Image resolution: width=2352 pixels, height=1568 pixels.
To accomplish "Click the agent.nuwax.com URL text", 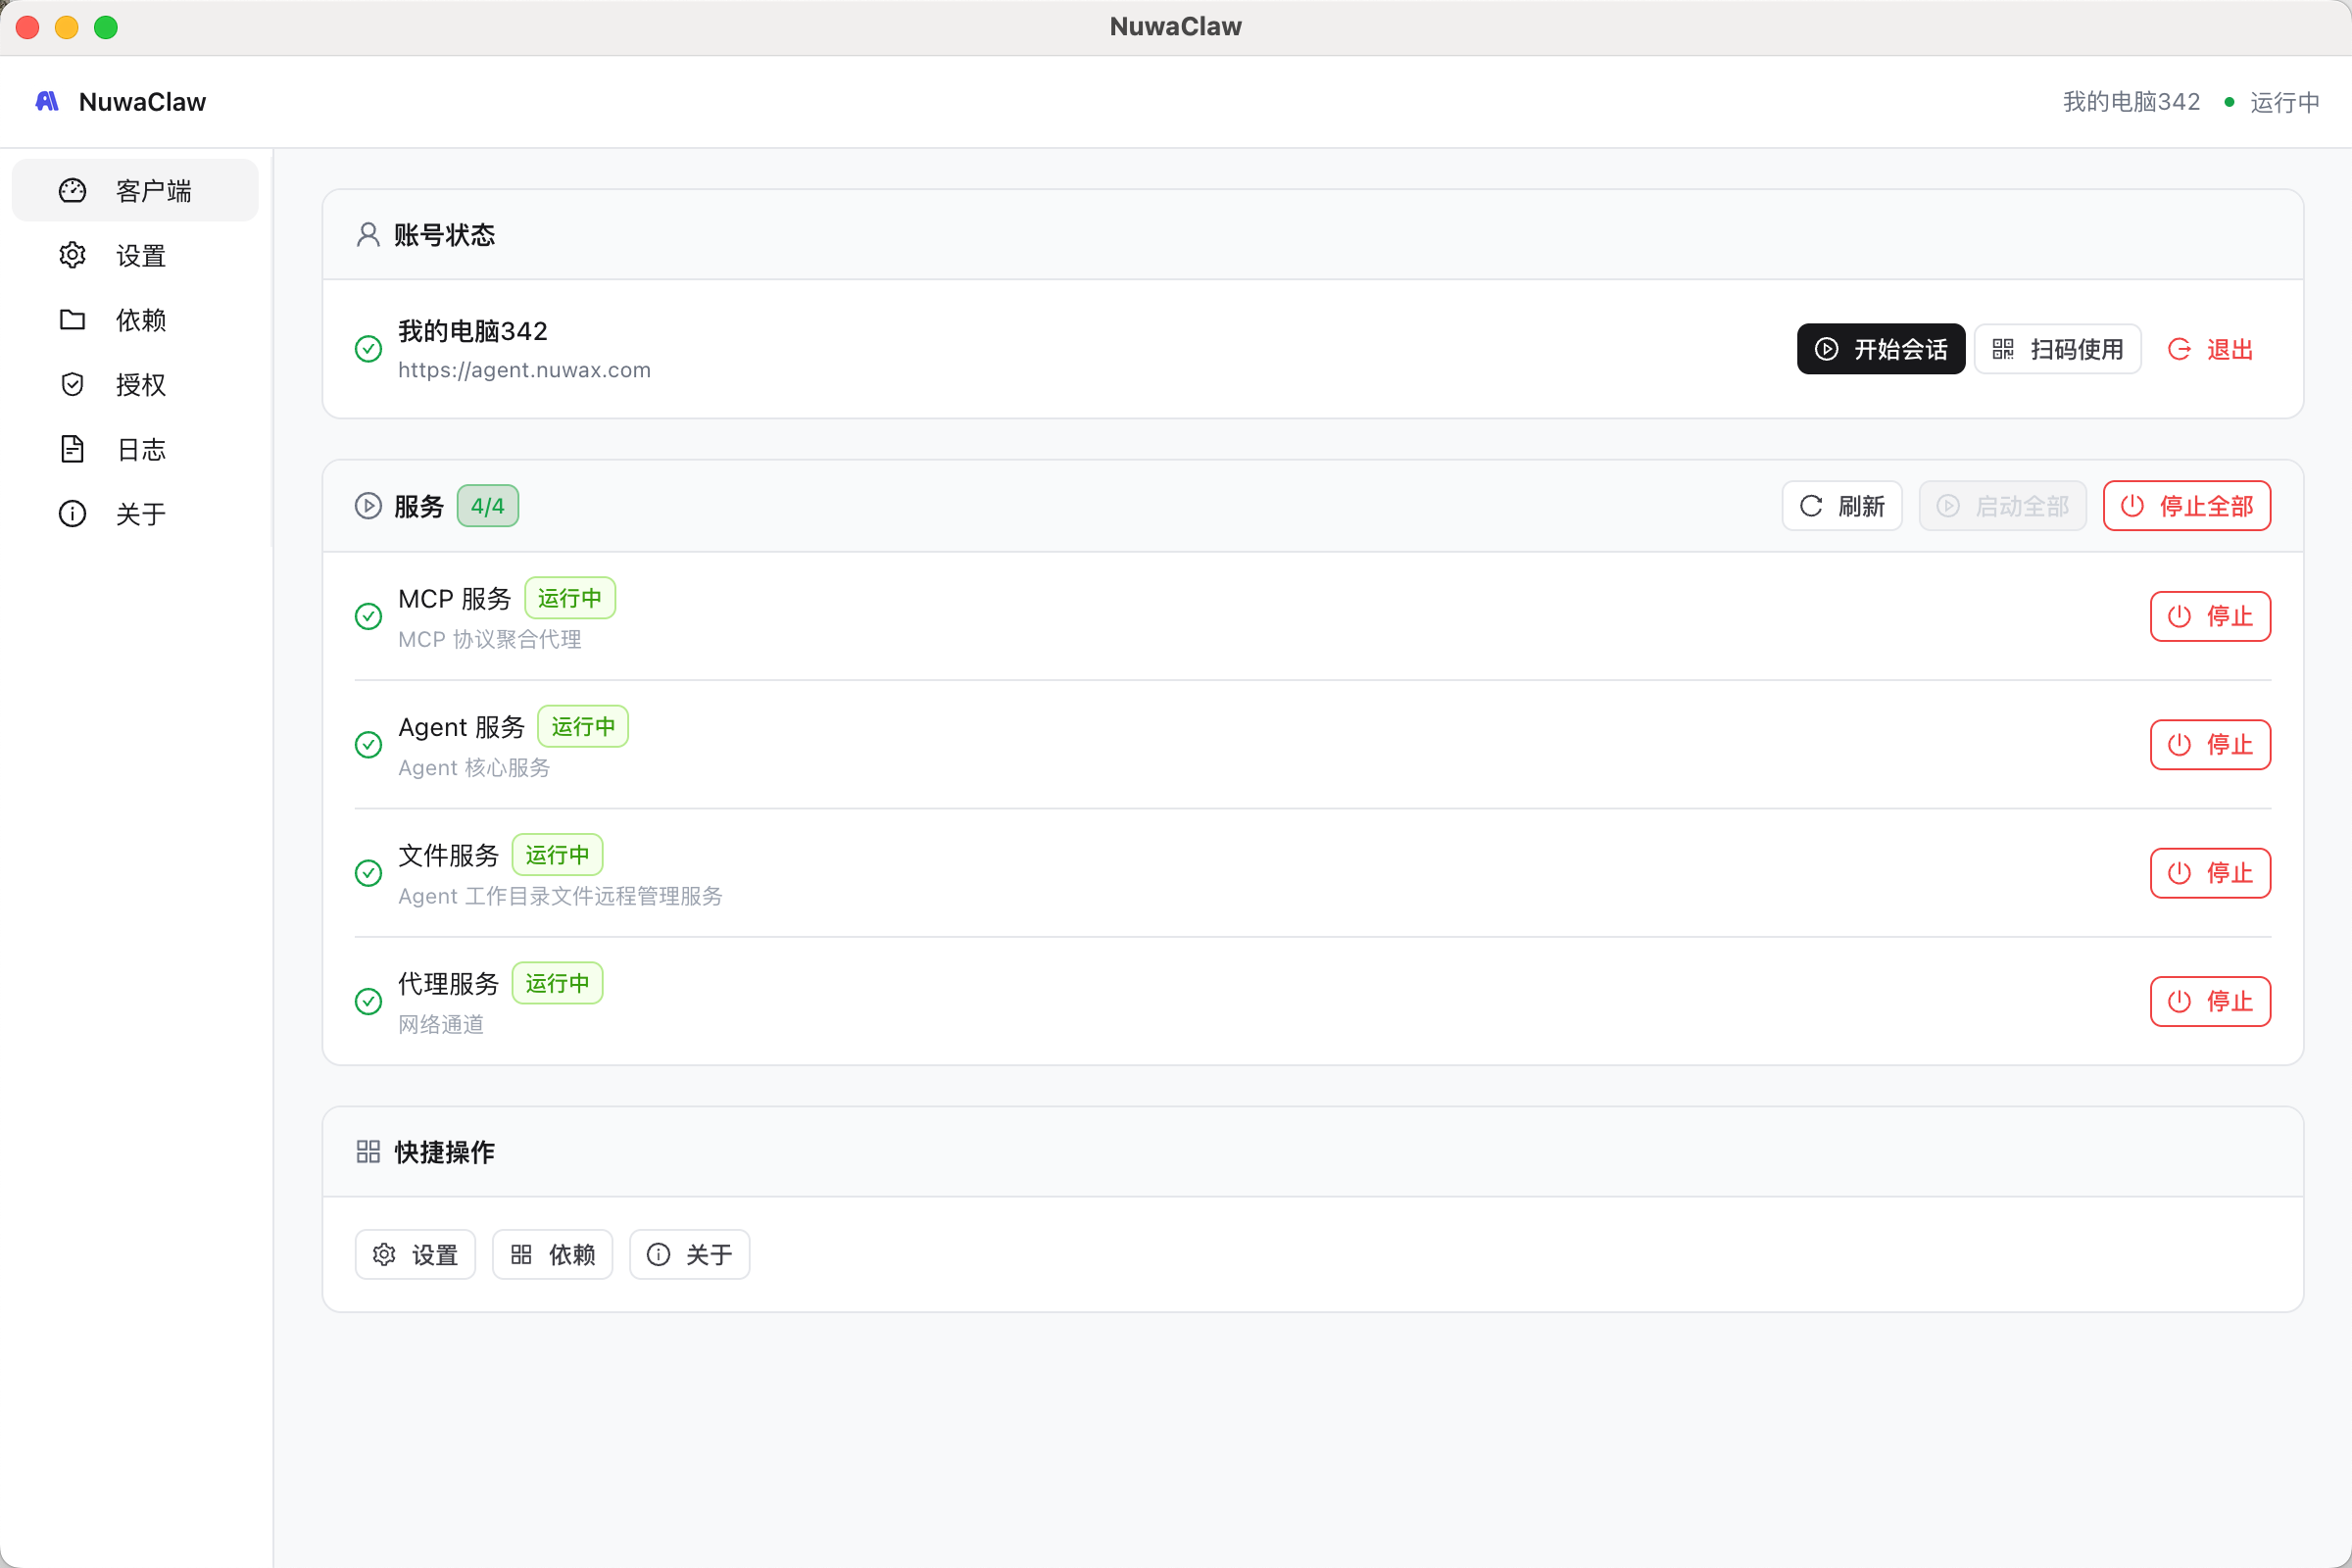I will pyautogui.click(x=524, y=370).
